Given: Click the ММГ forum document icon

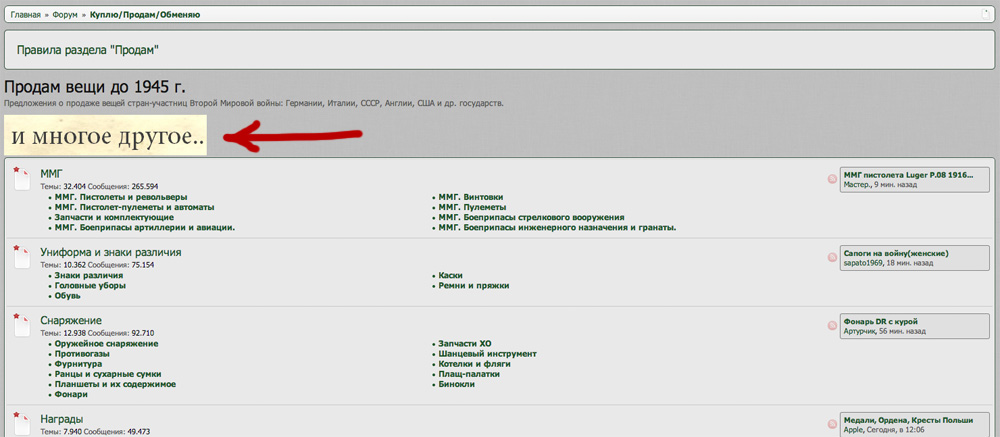Looking at the screenshot, I should click(22, 179).
